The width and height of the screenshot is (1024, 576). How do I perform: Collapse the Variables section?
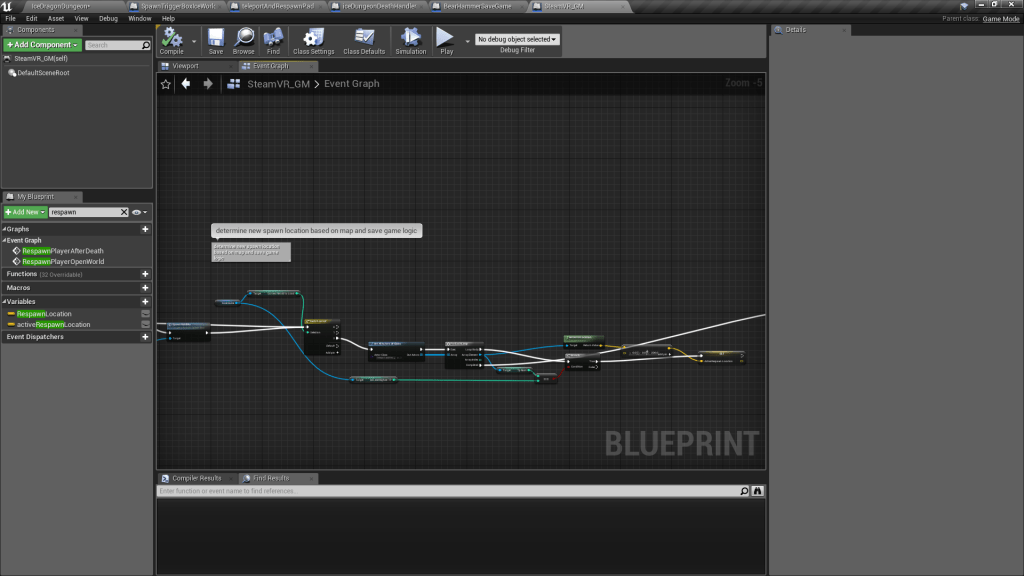(x=4, y=301)
